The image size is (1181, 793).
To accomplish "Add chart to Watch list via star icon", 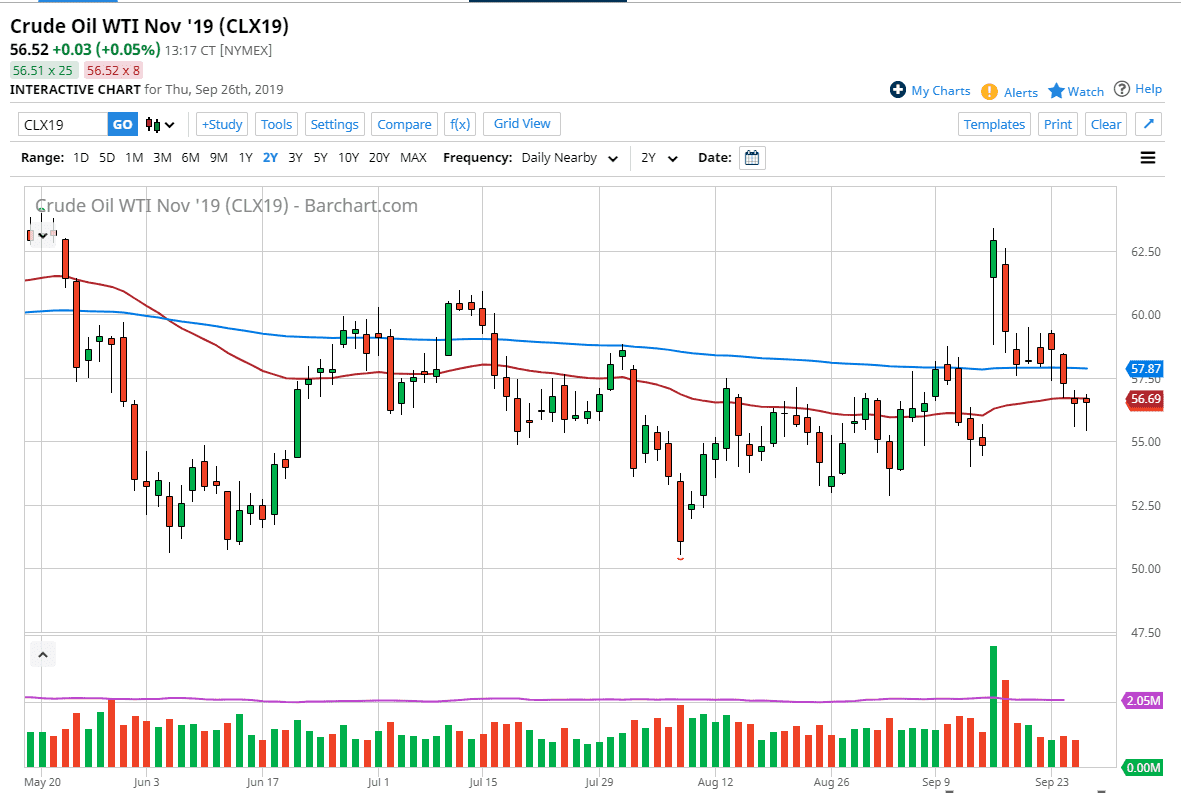I will (1056, 91).
